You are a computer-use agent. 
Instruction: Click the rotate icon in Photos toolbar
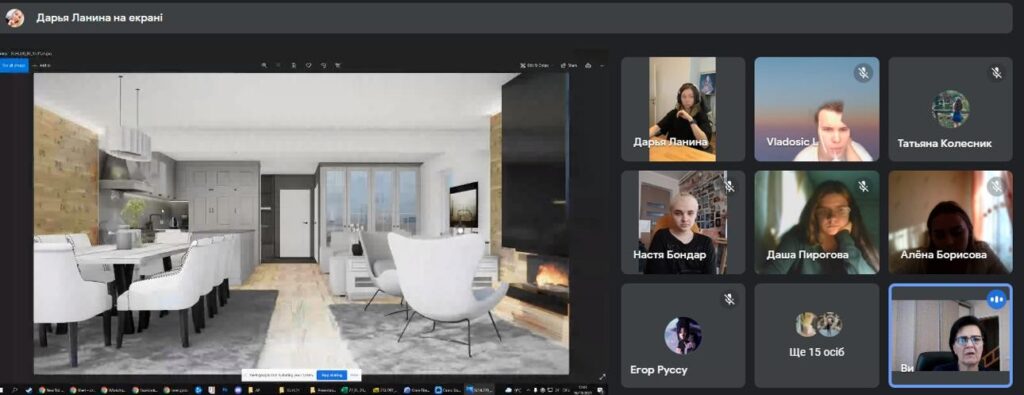323,65
